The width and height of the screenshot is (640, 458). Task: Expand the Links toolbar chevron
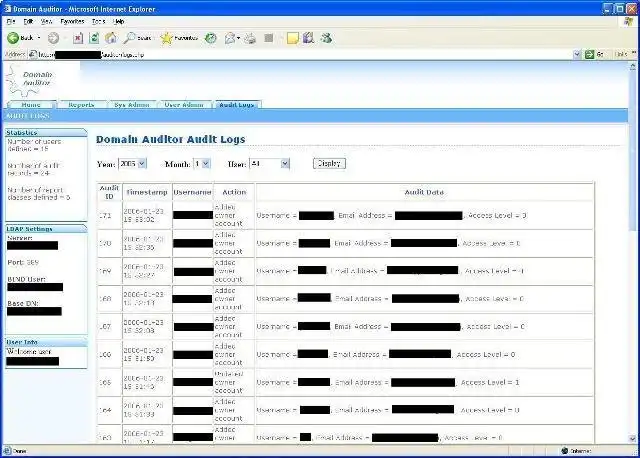point(634,53)
